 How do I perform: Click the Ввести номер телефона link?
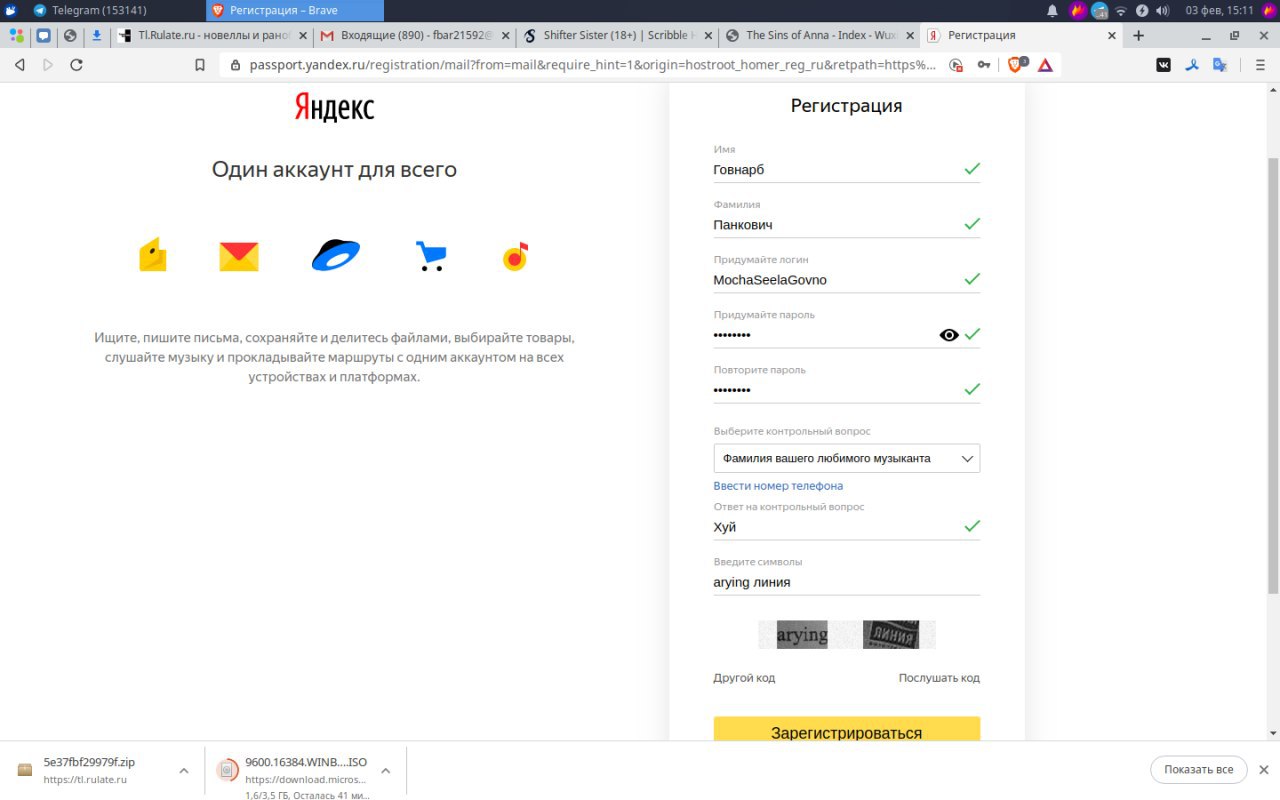tap(778, 486)
